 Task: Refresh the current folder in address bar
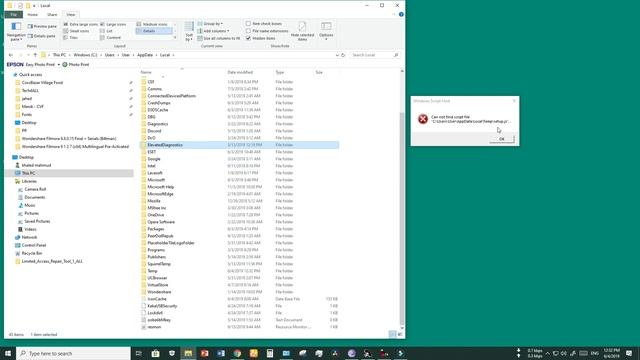point(343,55)
